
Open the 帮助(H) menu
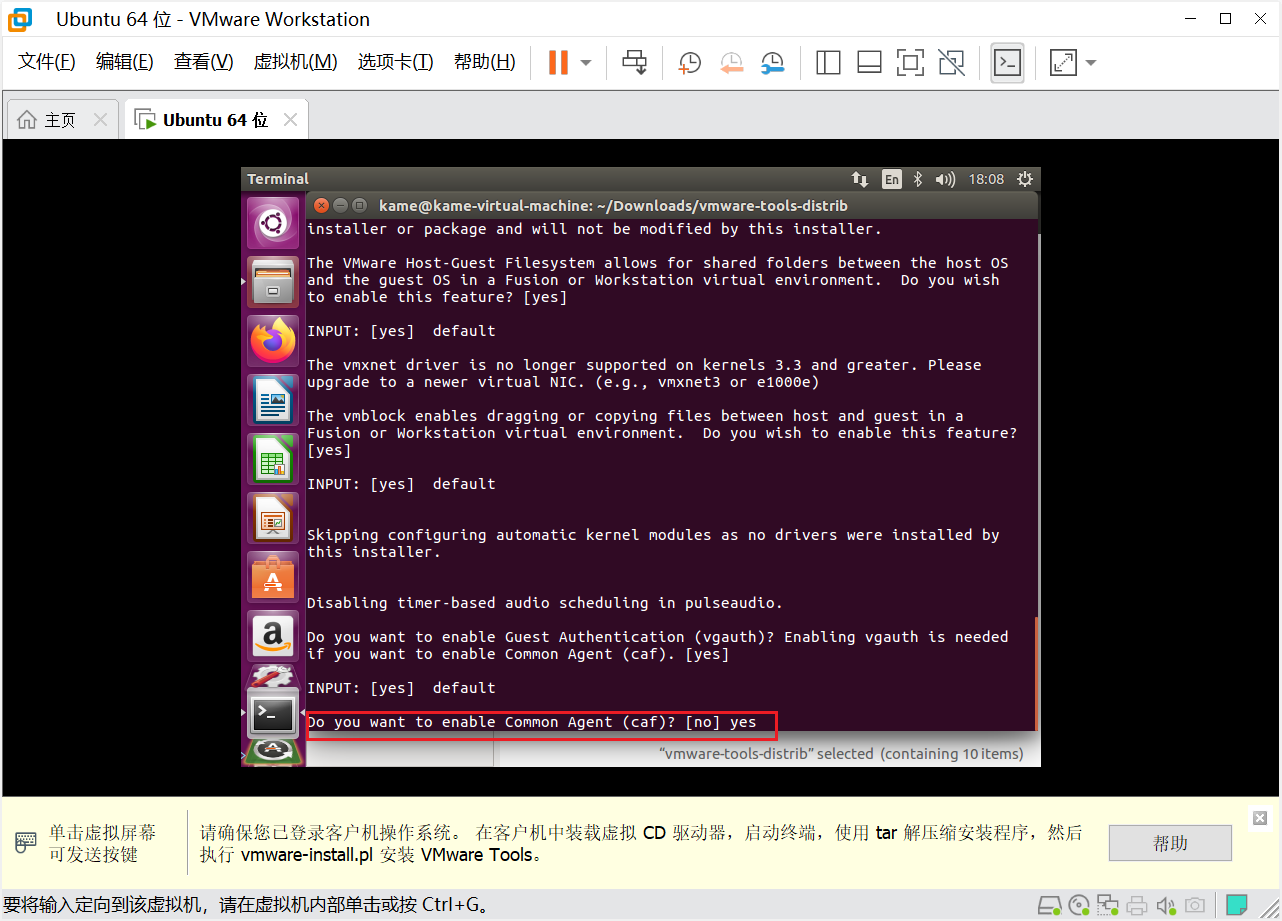pyautogui.click(x=484, y=62)
